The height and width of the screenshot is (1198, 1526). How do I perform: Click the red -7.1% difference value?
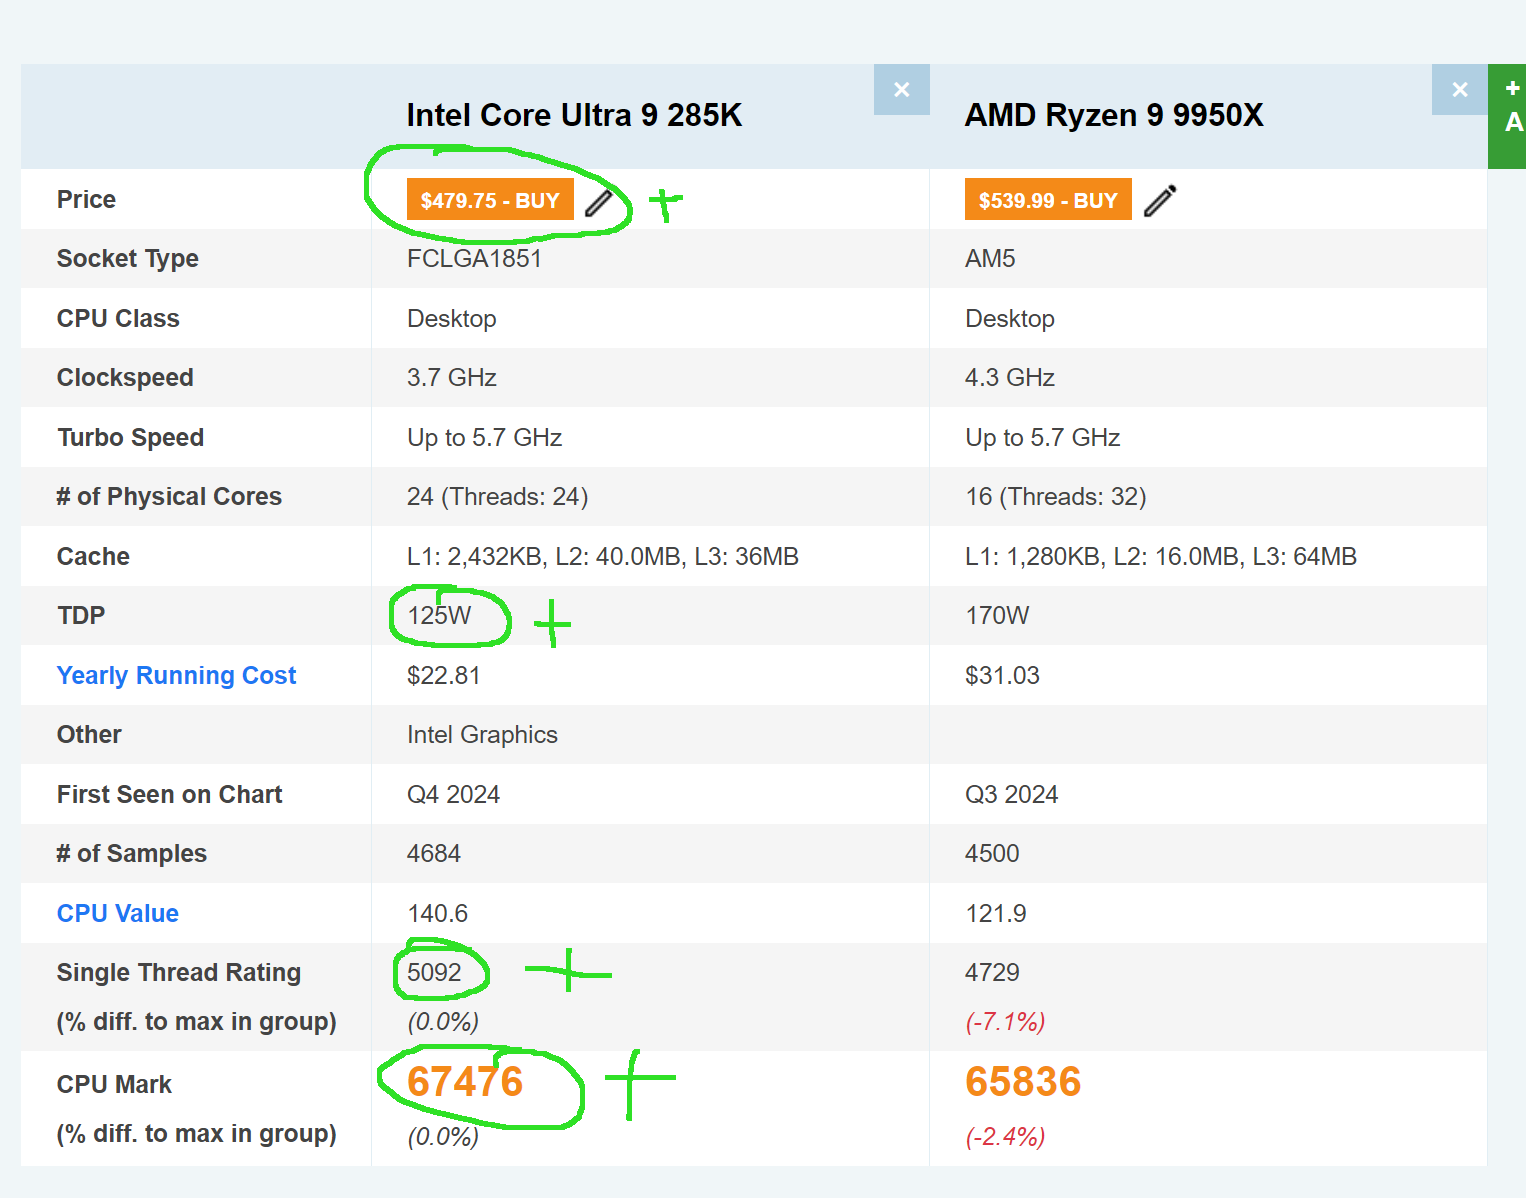click(1005, 1021)
